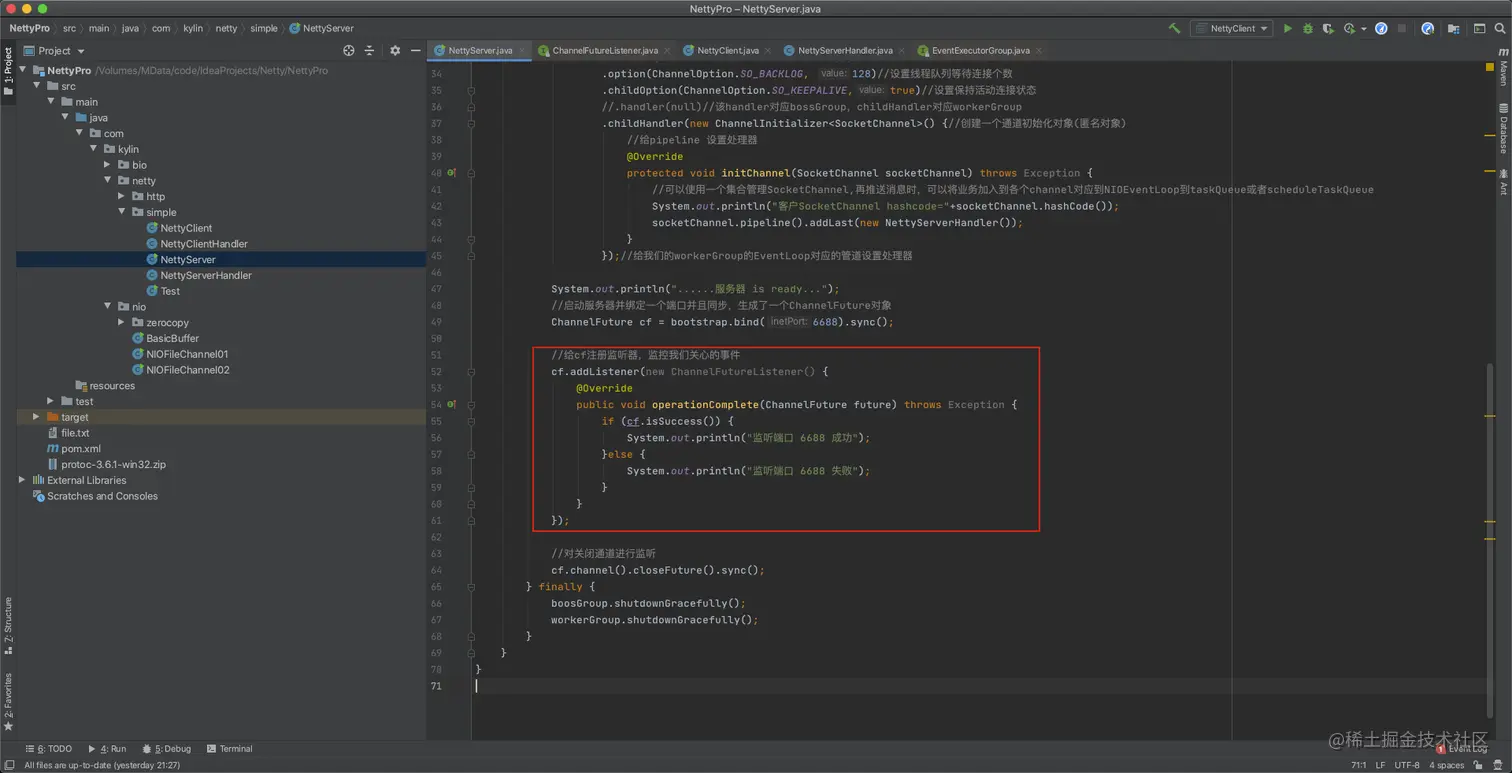The width and height of the screenshot is (1512, 773).
Task: Open the 4 spaces indent selector
Action: point(1446,765)
